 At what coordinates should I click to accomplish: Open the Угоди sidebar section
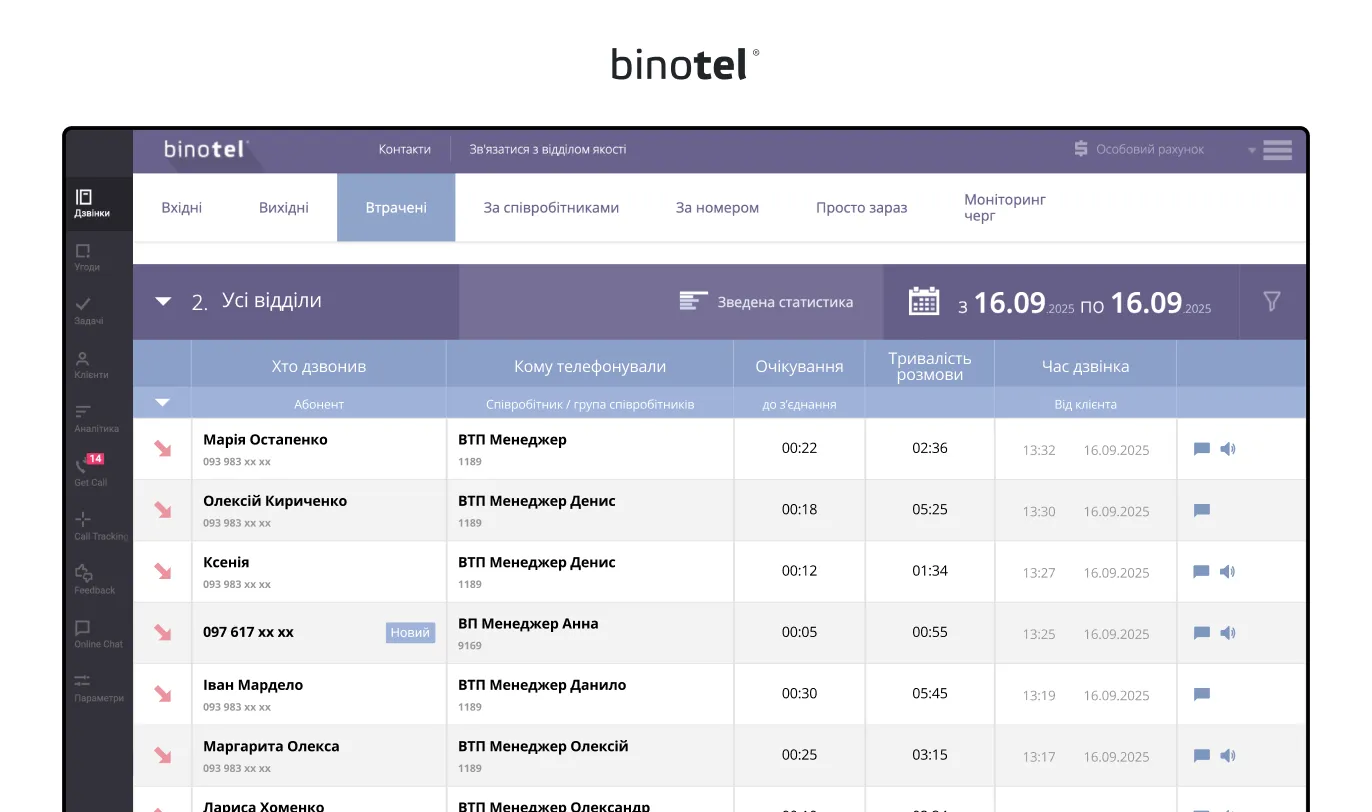click(86, 257)
